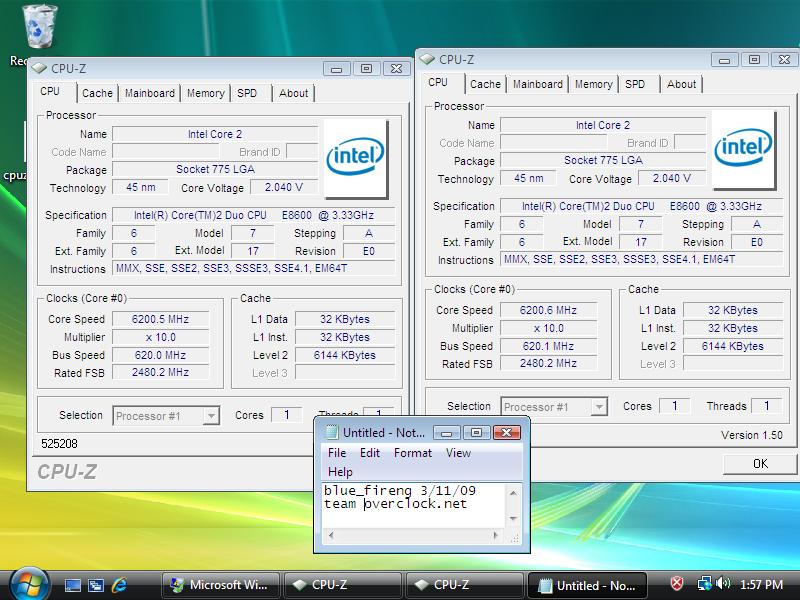800x600 pixels.
Task: Minimize the Notepad window
Action: 447,433
